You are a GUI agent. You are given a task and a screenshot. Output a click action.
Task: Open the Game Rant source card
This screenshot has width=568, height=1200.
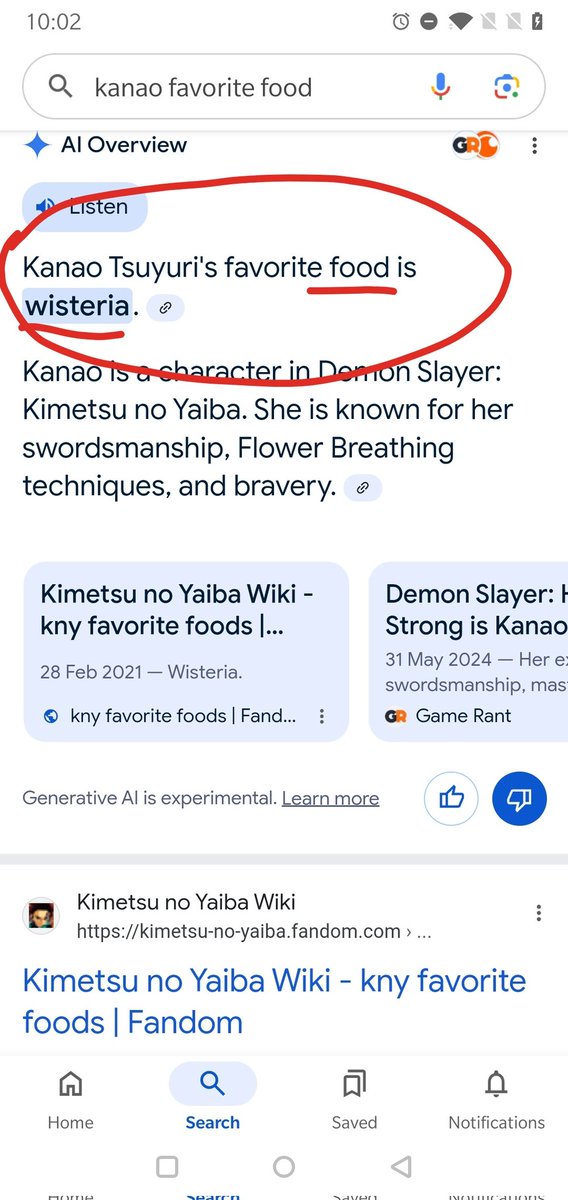[x=469, y=651]
